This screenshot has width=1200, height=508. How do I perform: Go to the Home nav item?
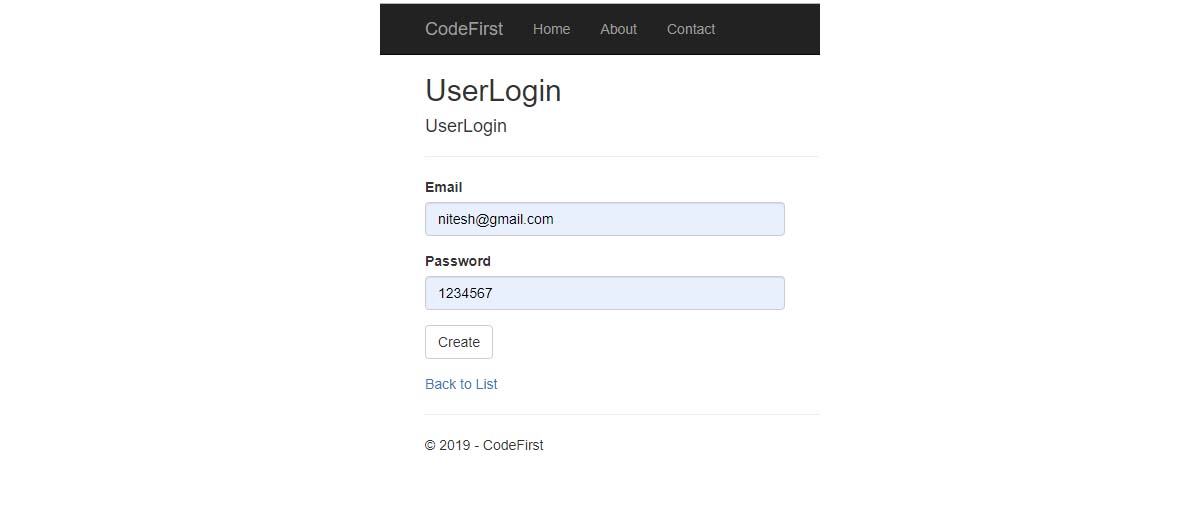(551, 29)
